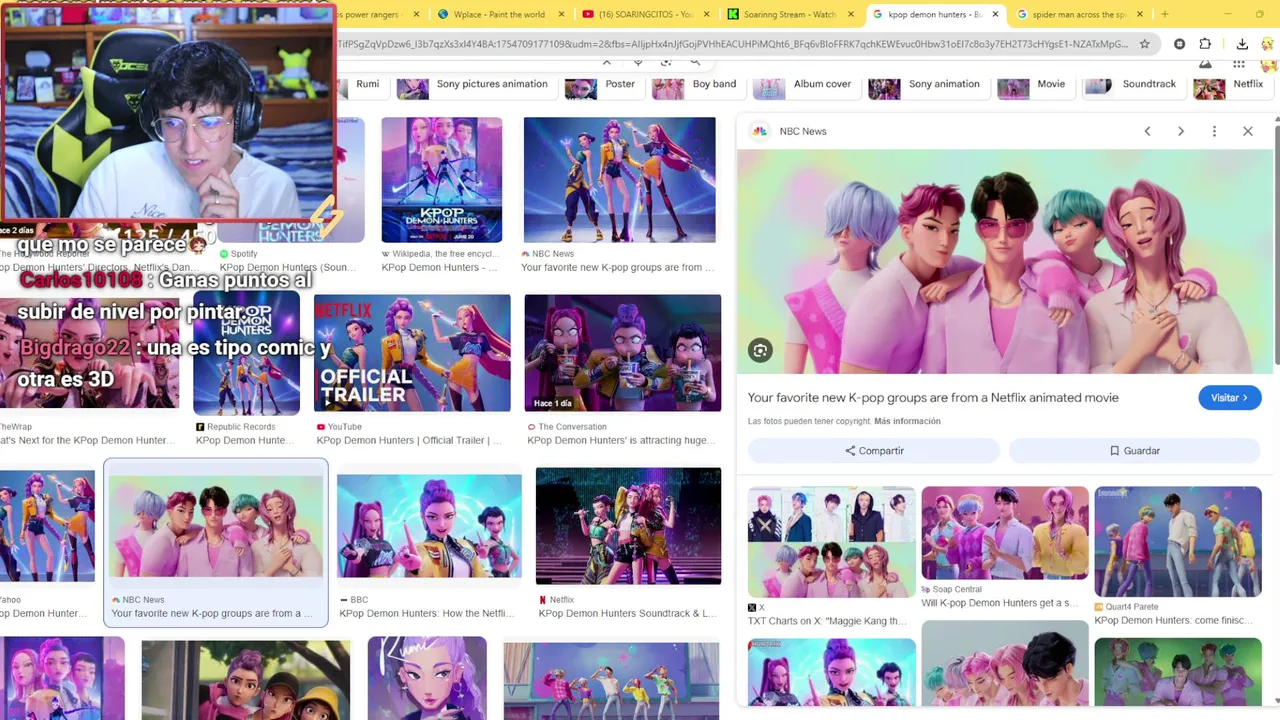Open the Soap Central related image

click(1005, 533)
